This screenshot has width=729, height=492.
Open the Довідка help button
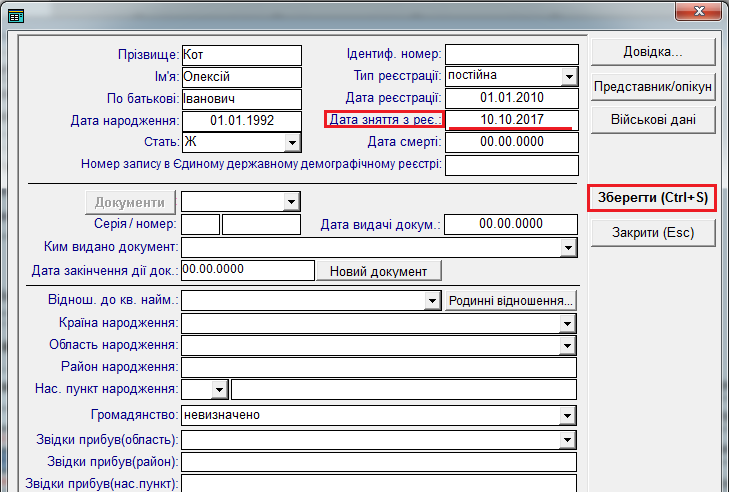(x=652, y=51)
